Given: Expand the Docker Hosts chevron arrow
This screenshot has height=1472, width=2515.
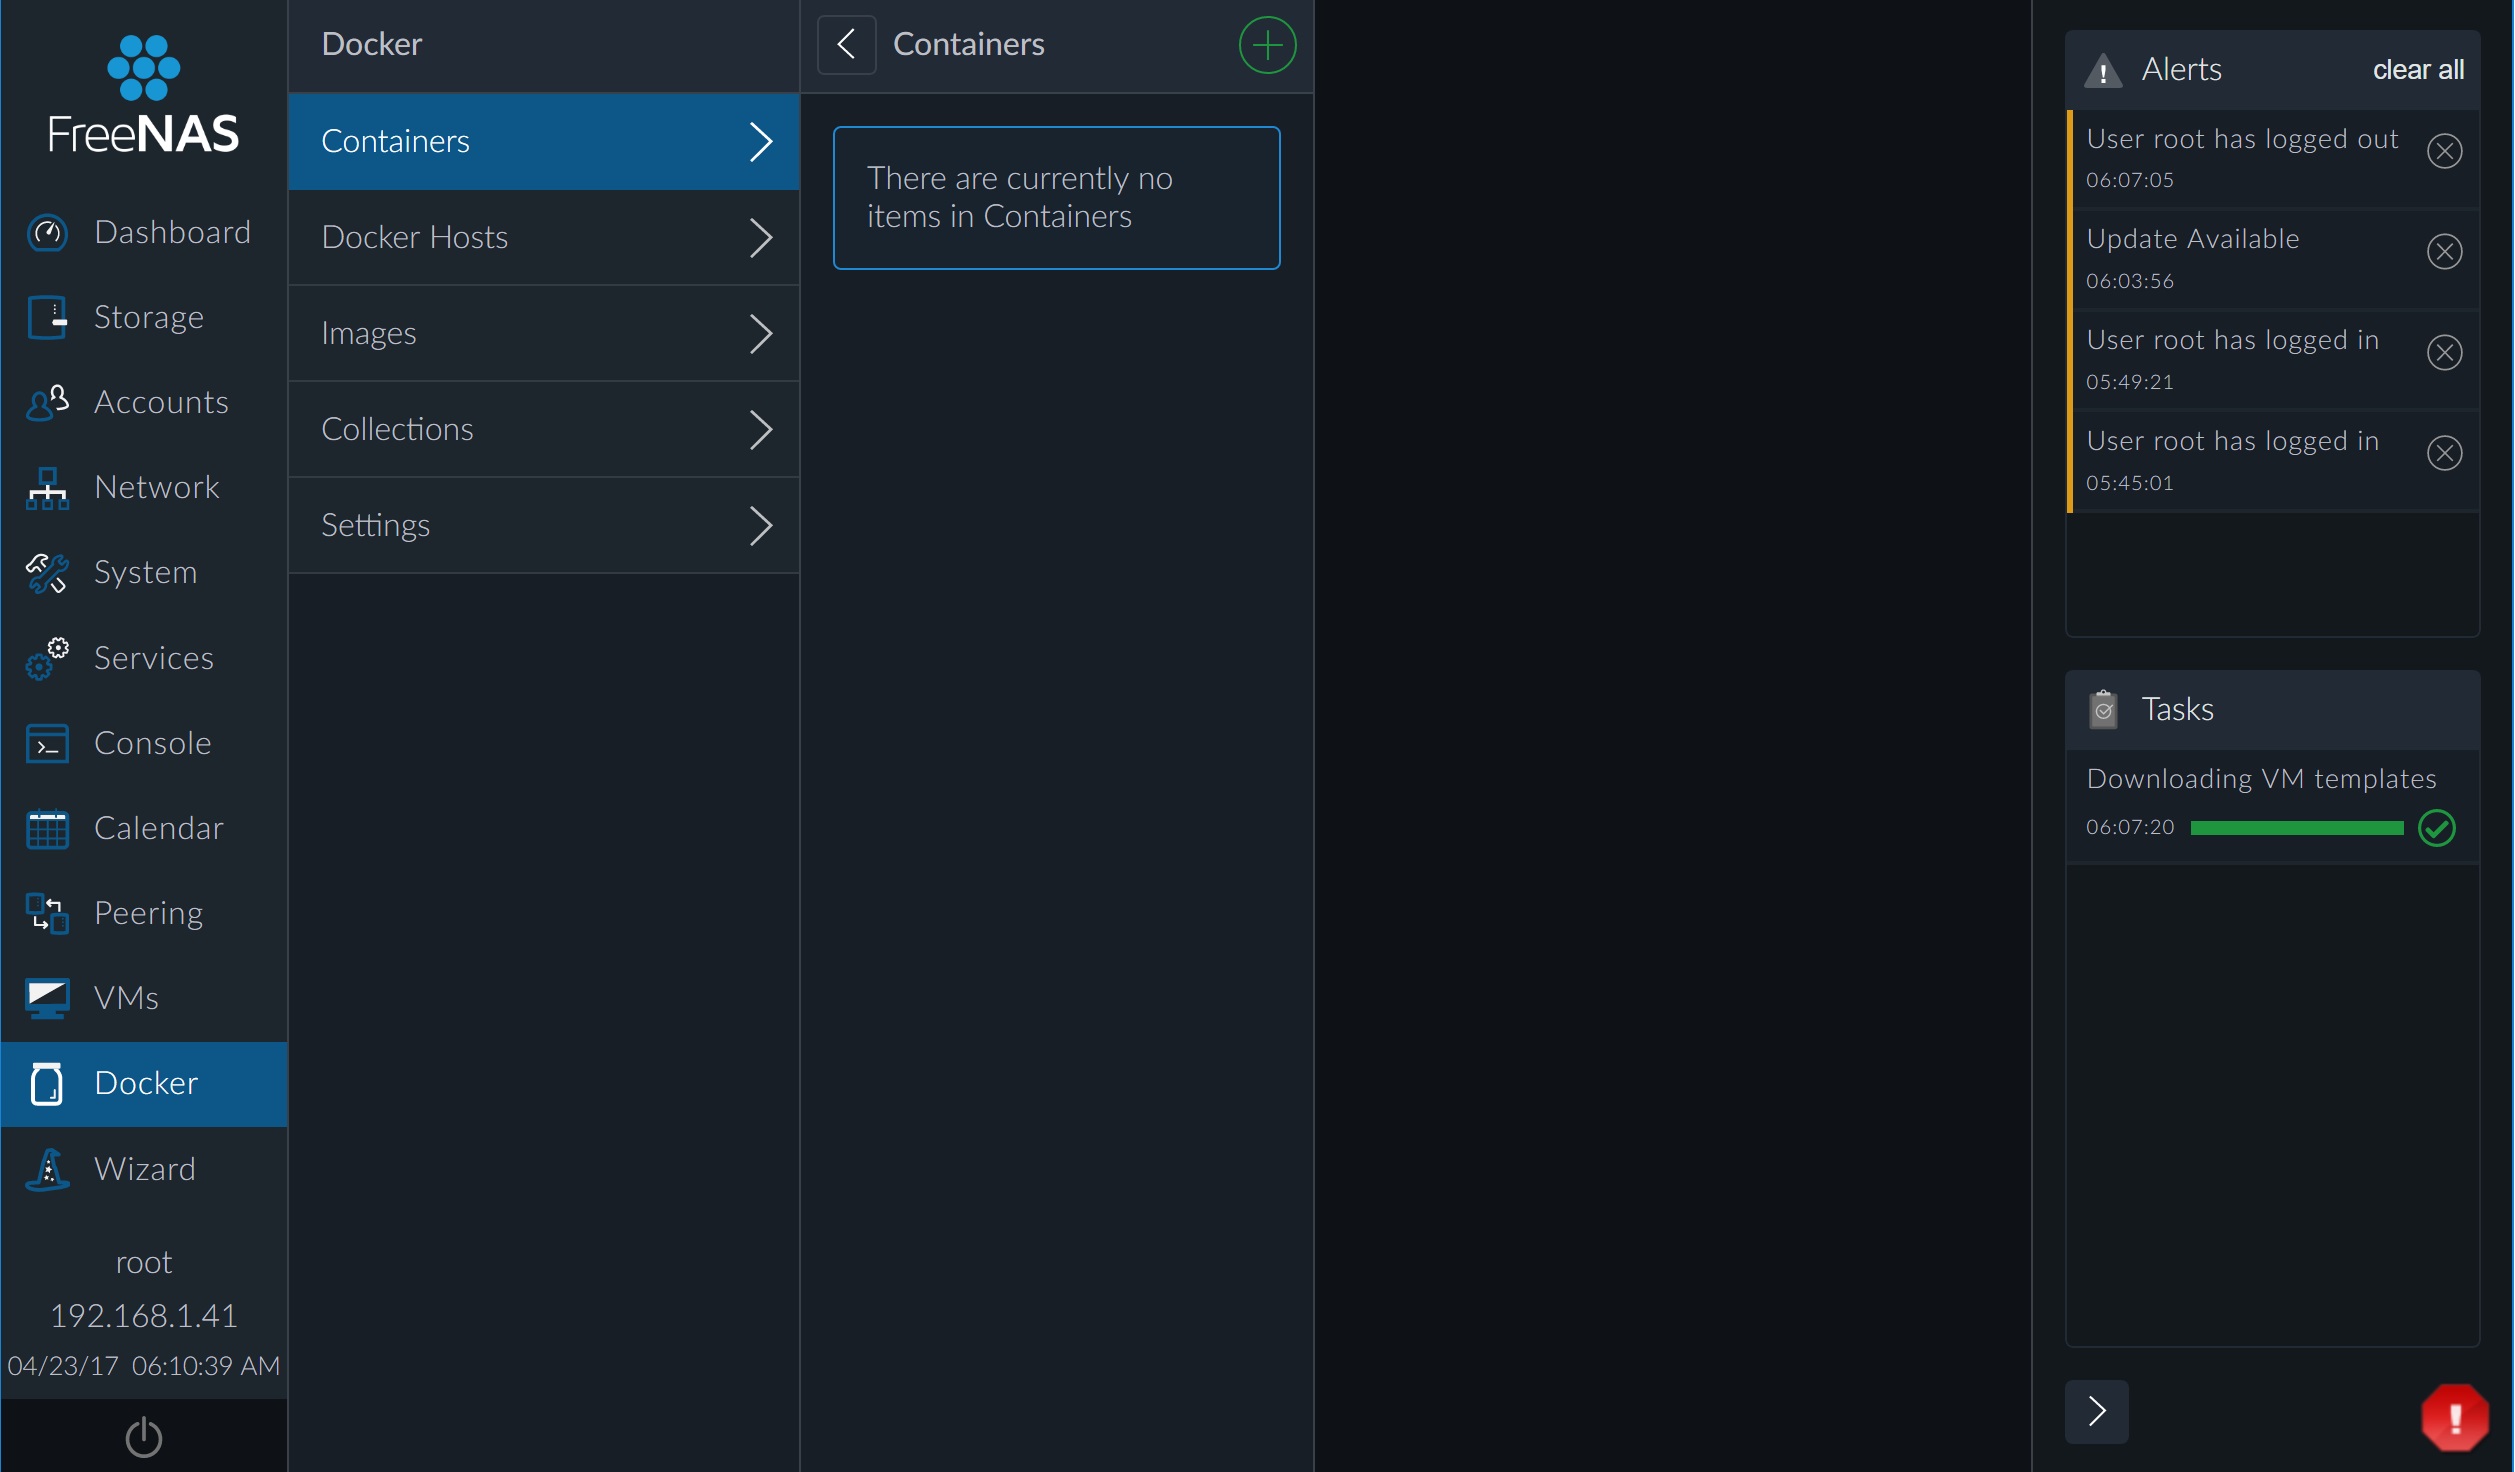Looking at the screenshot, I should click(761, 238).
